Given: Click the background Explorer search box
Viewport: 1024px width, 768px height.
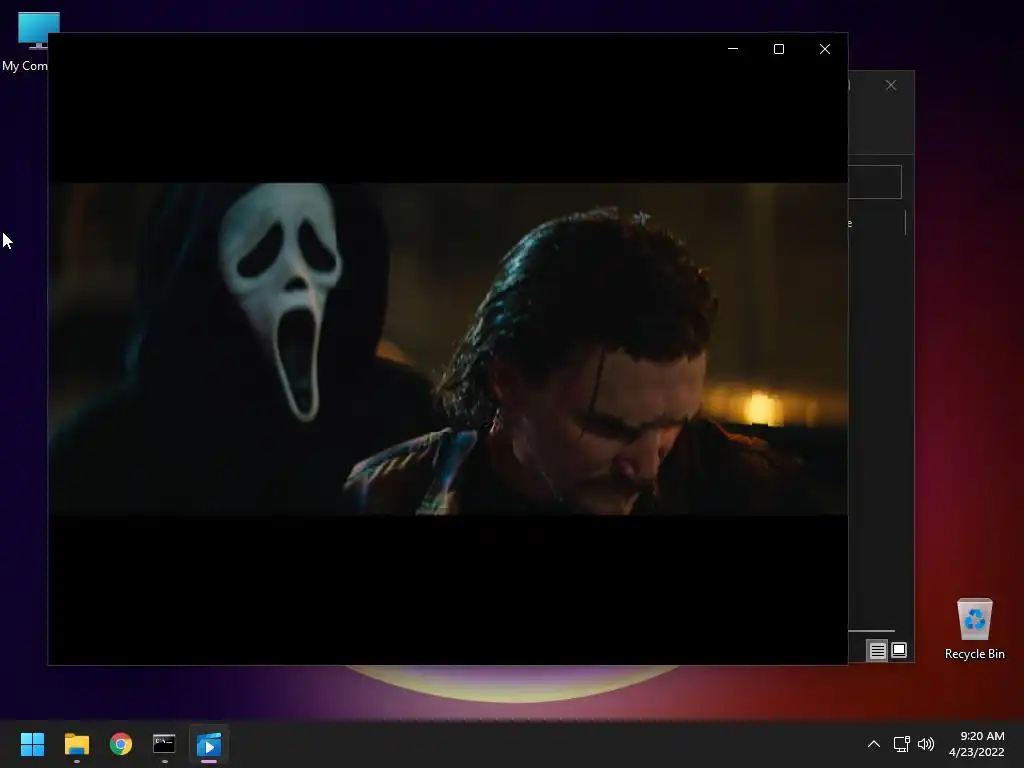Looking at the screenshot, I should click(x=874, y=182).
